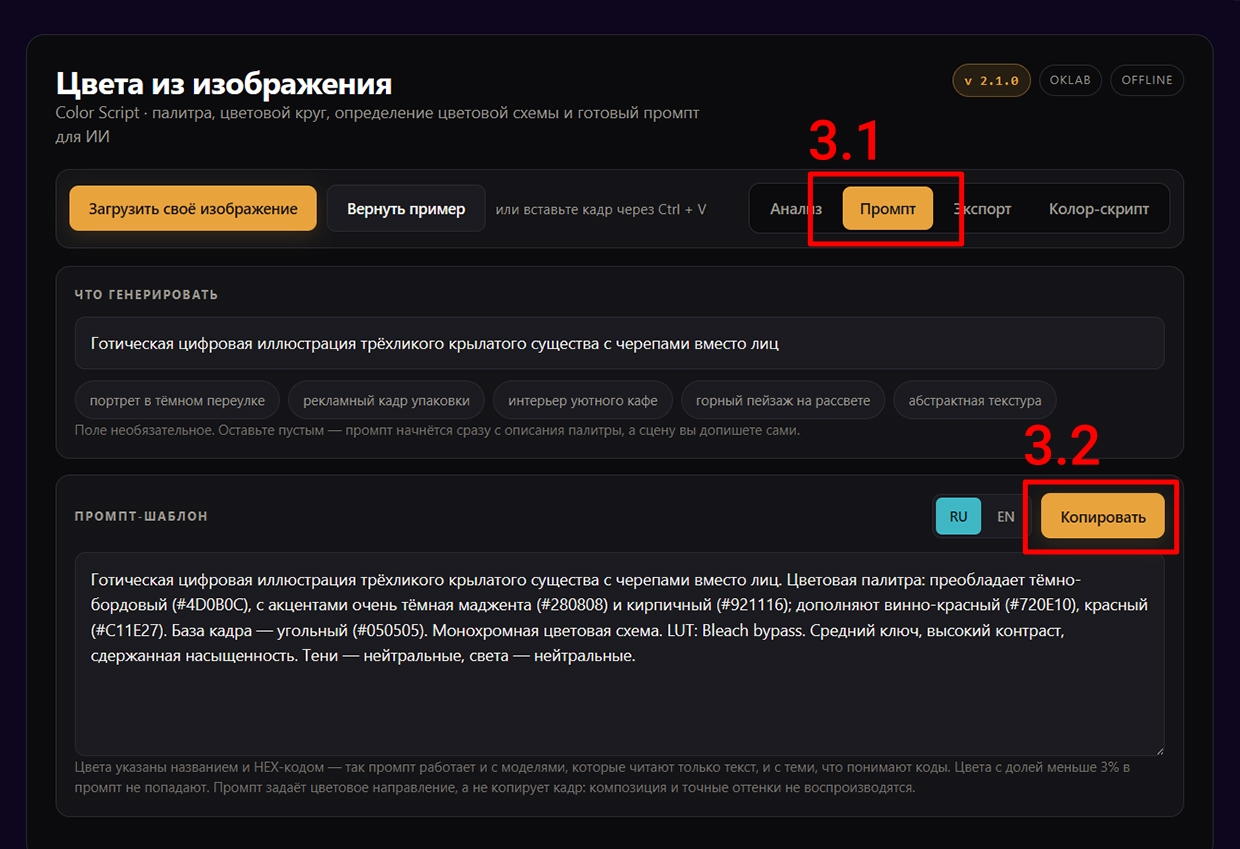The image size is (1240, 849).
Task: Click the OFFLINE badge
Action: [1147, 80]
